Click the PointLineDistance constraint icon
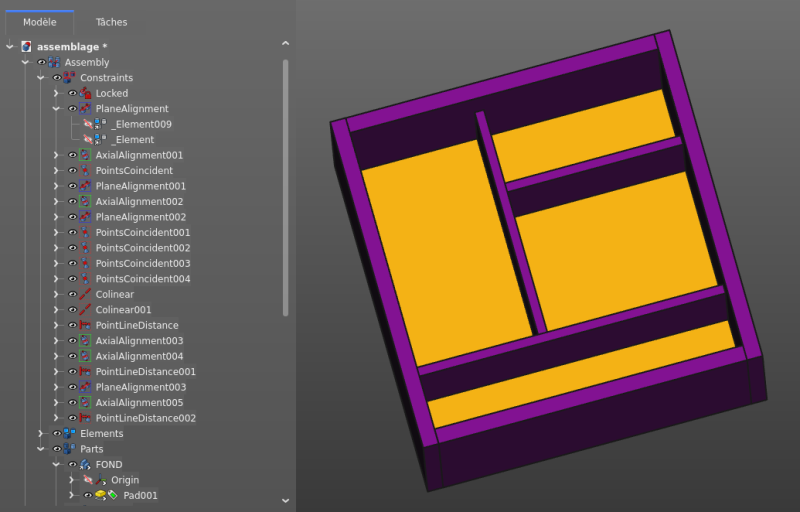800x512 pixels. 85,325
